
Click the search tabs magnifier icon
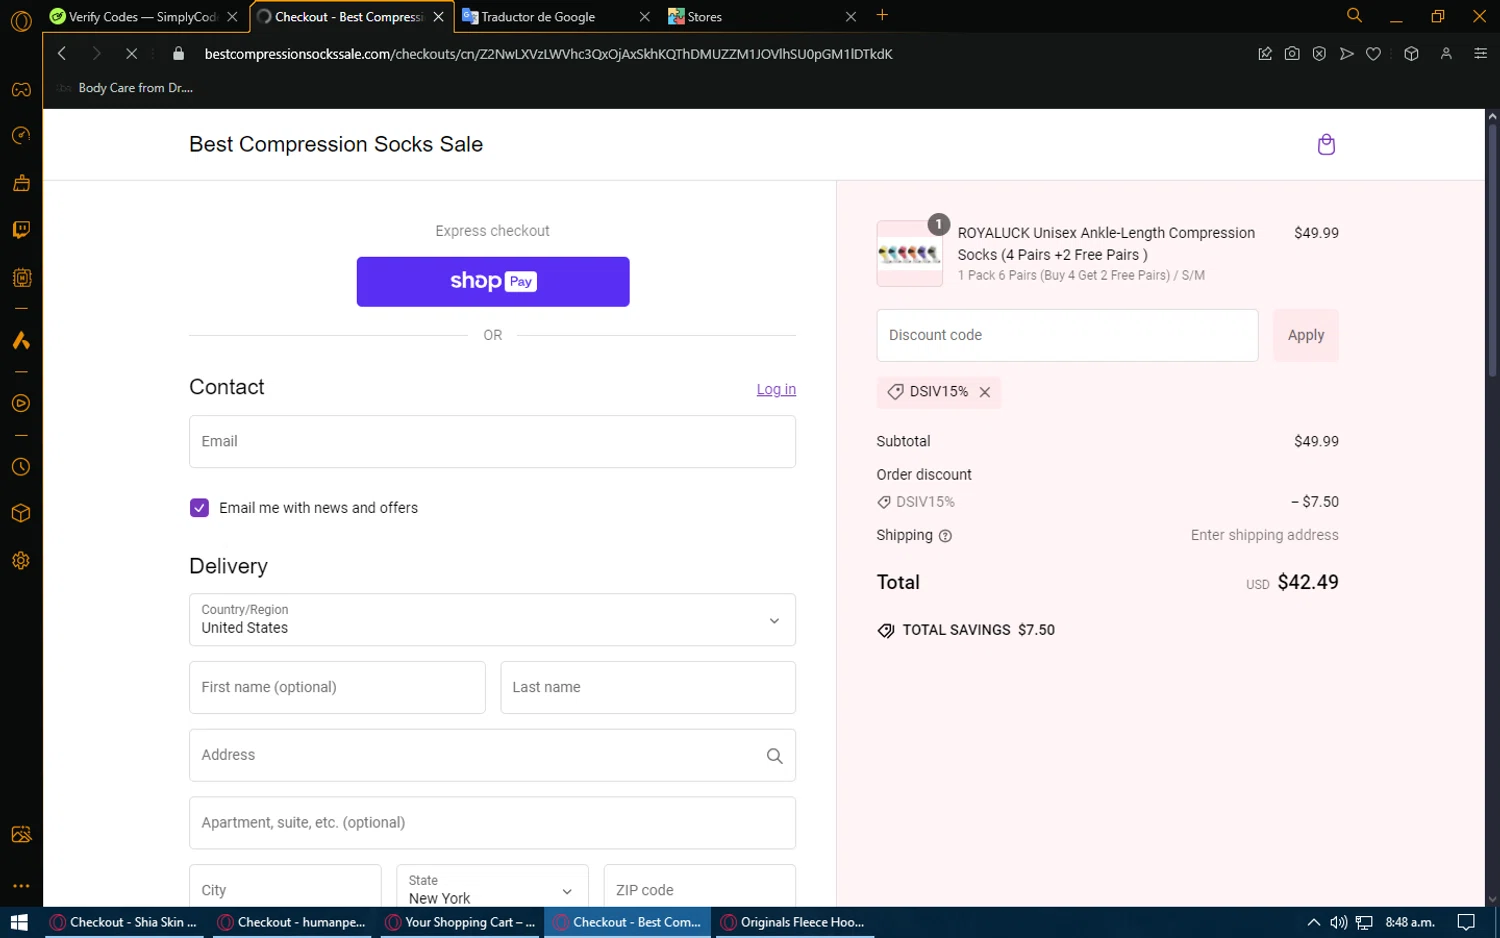1354,16
